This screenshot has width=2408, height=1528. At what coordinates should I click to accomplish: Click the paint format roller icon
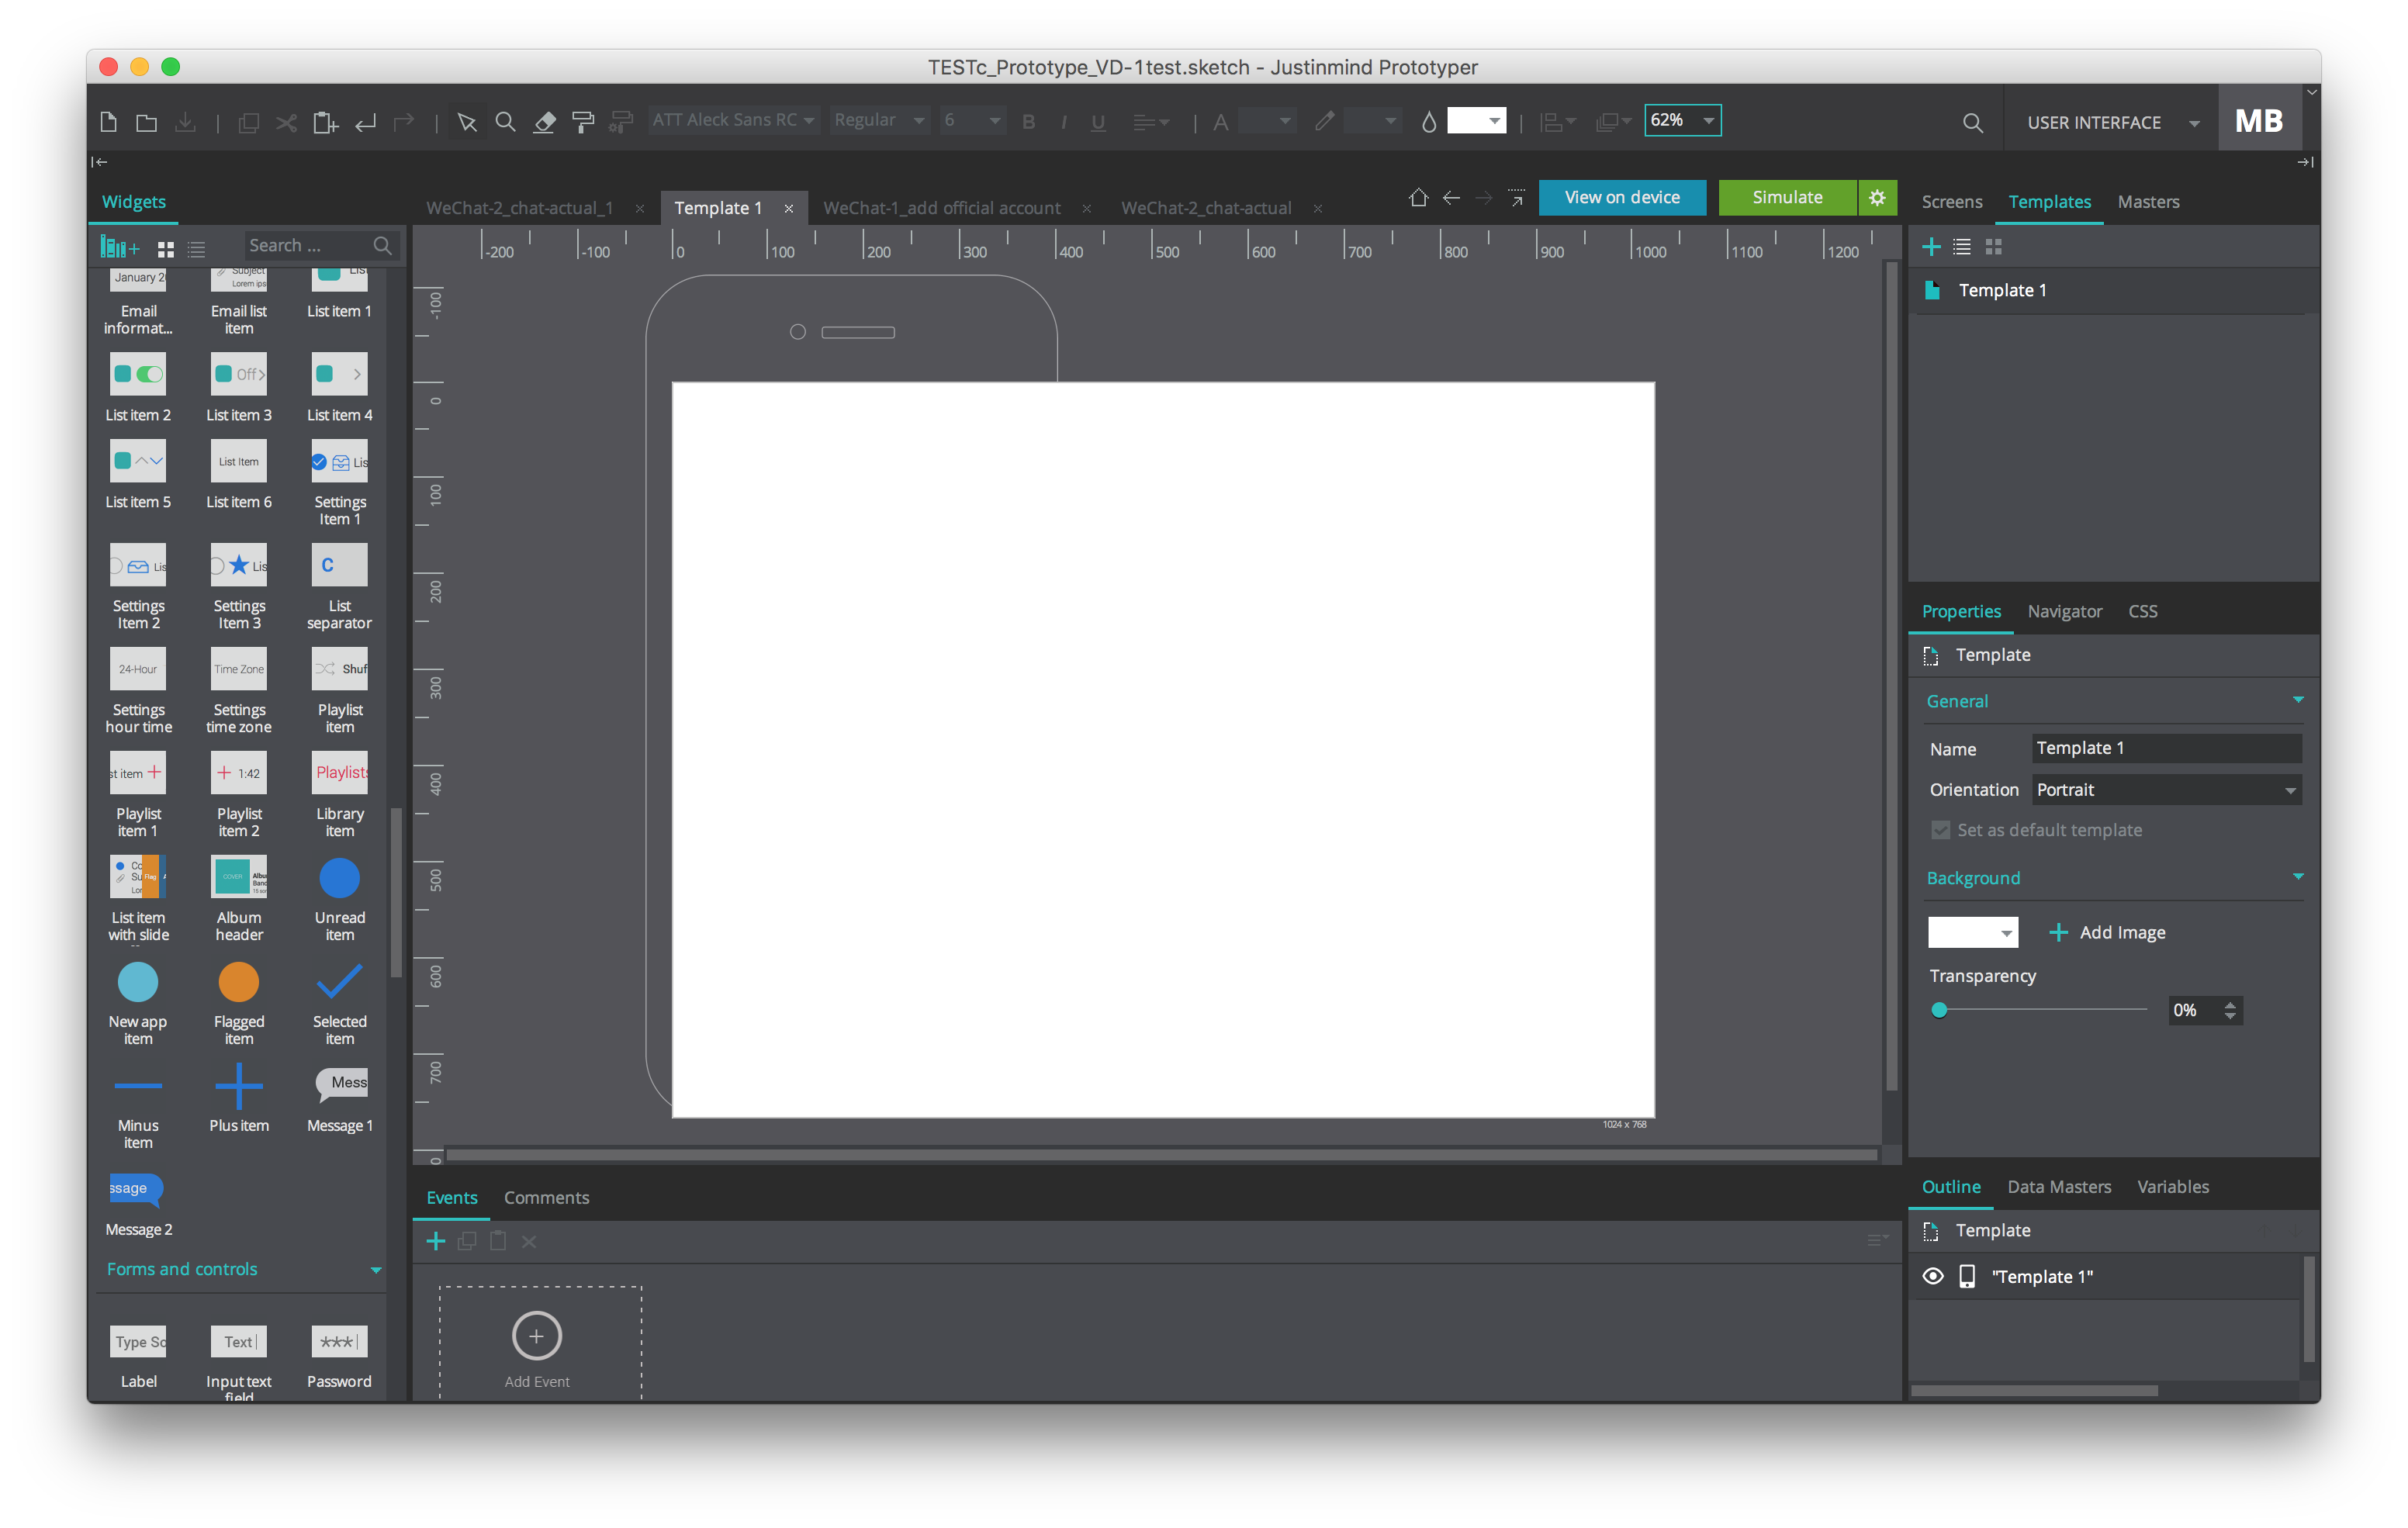(583, 122)
